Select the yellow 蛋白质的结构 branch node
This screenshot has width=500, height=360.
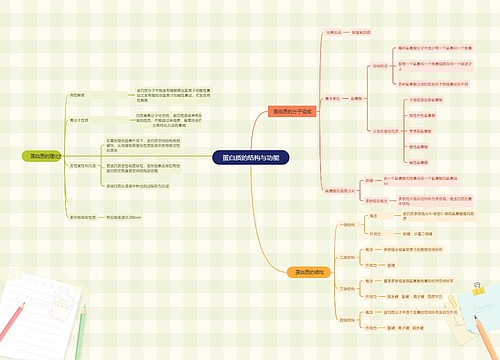click(309, 272)
